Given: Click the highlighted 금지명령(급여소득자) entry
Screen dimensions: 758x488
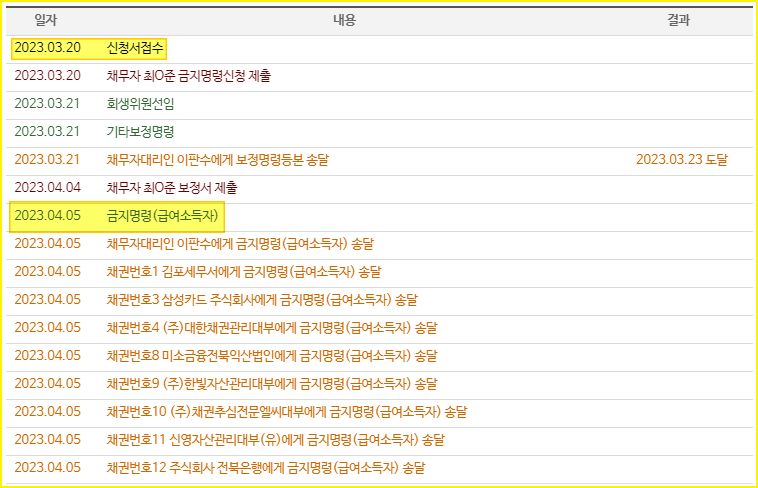Looking at the screenshot, I should pos(162,216).
